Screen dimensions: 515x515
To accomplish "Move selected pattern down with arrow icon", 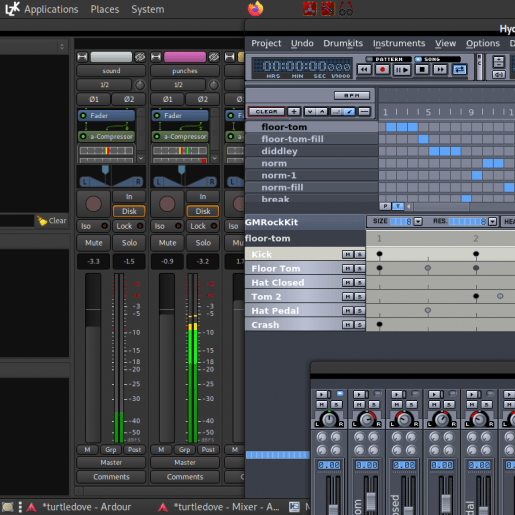I will tap(310, 112).
